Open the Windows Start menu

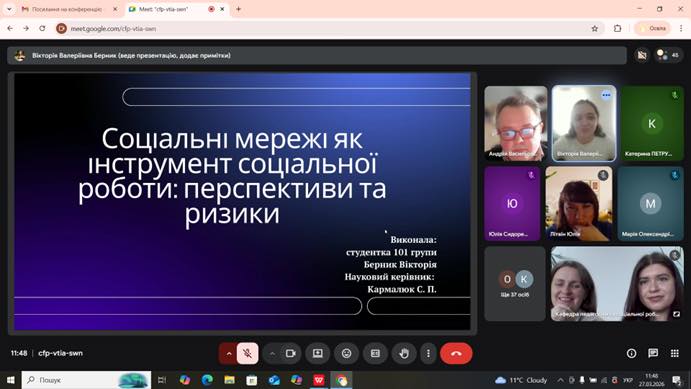[11, 380]
